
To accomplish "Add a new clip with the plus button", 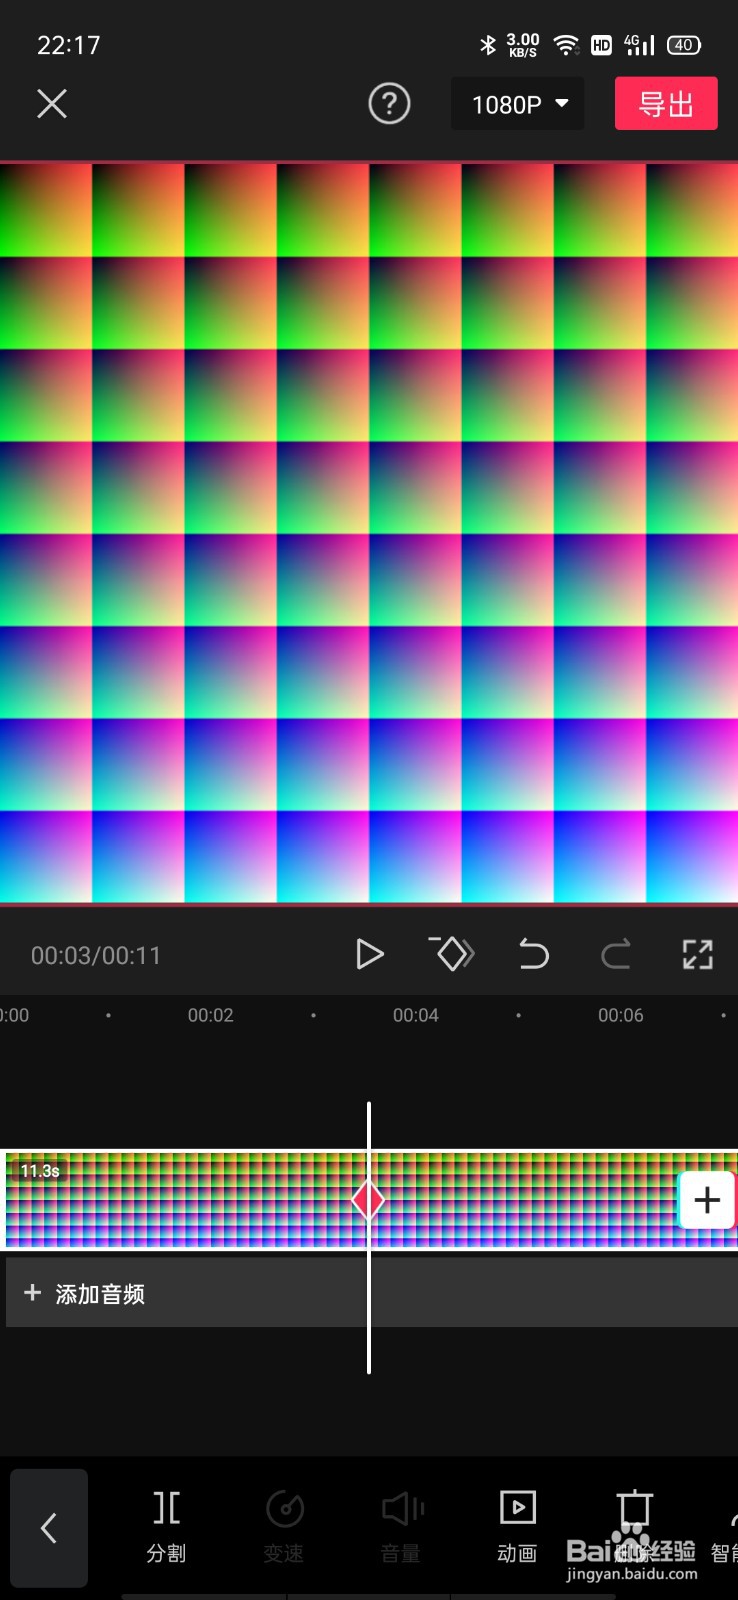I will pyautogui.click(x=707, y=1199).
